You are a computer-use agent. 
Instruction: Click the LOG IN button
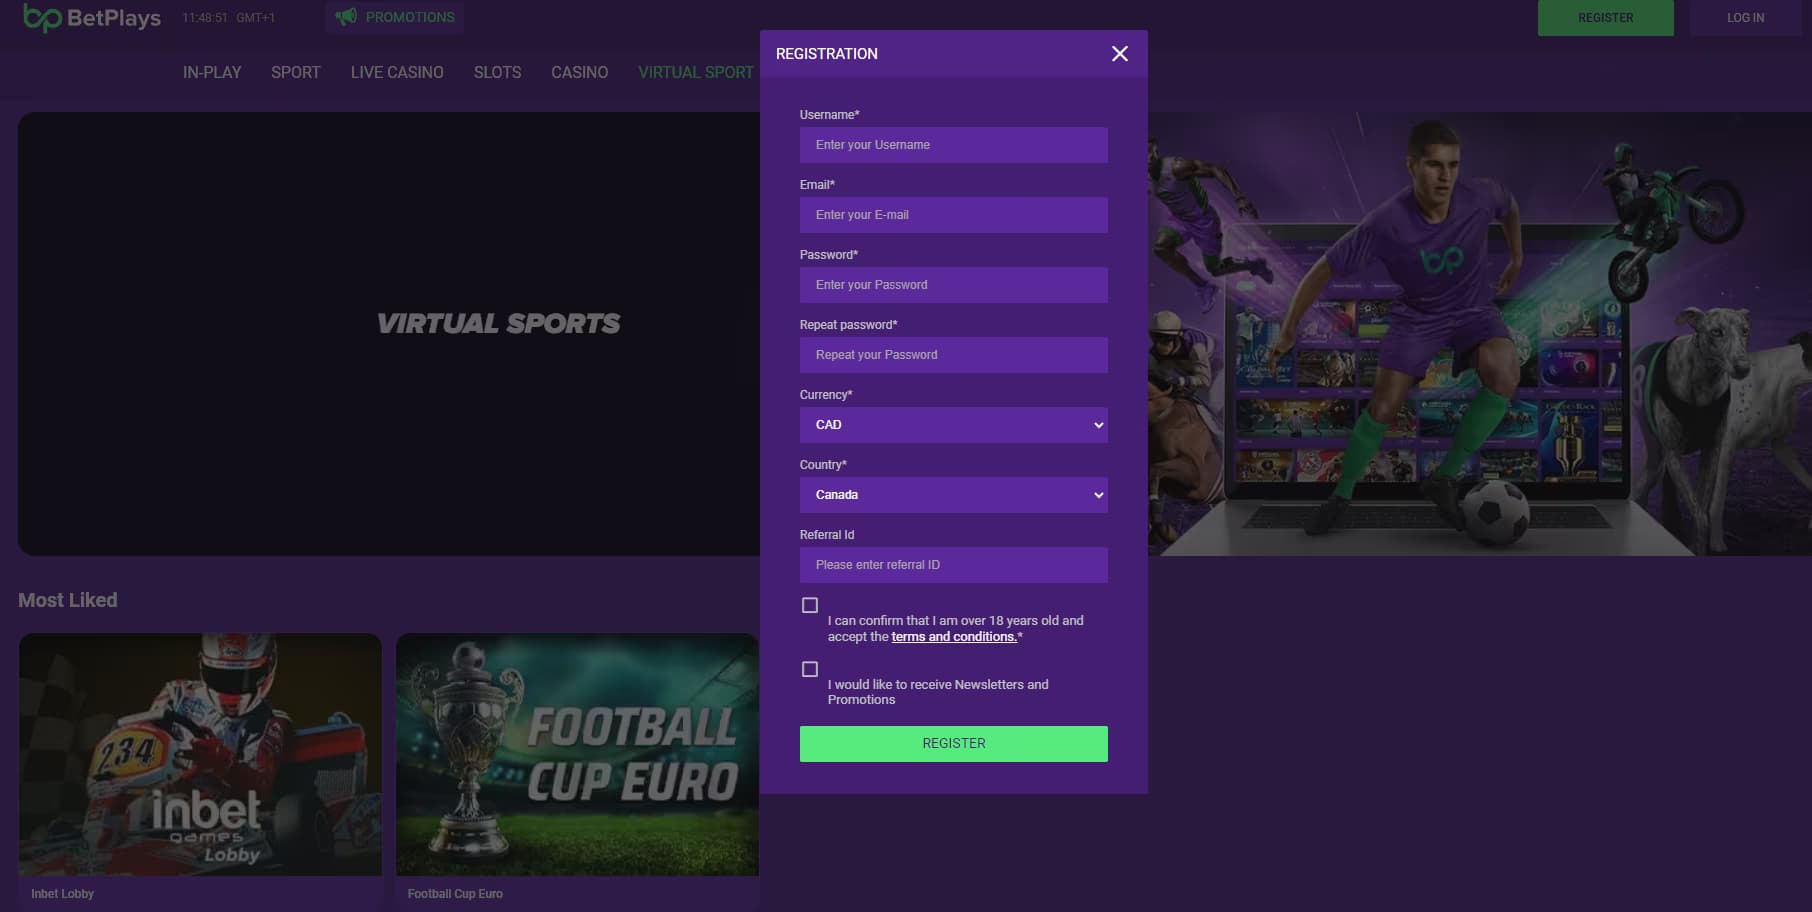pyautogui.click(x=1745, y=17)
